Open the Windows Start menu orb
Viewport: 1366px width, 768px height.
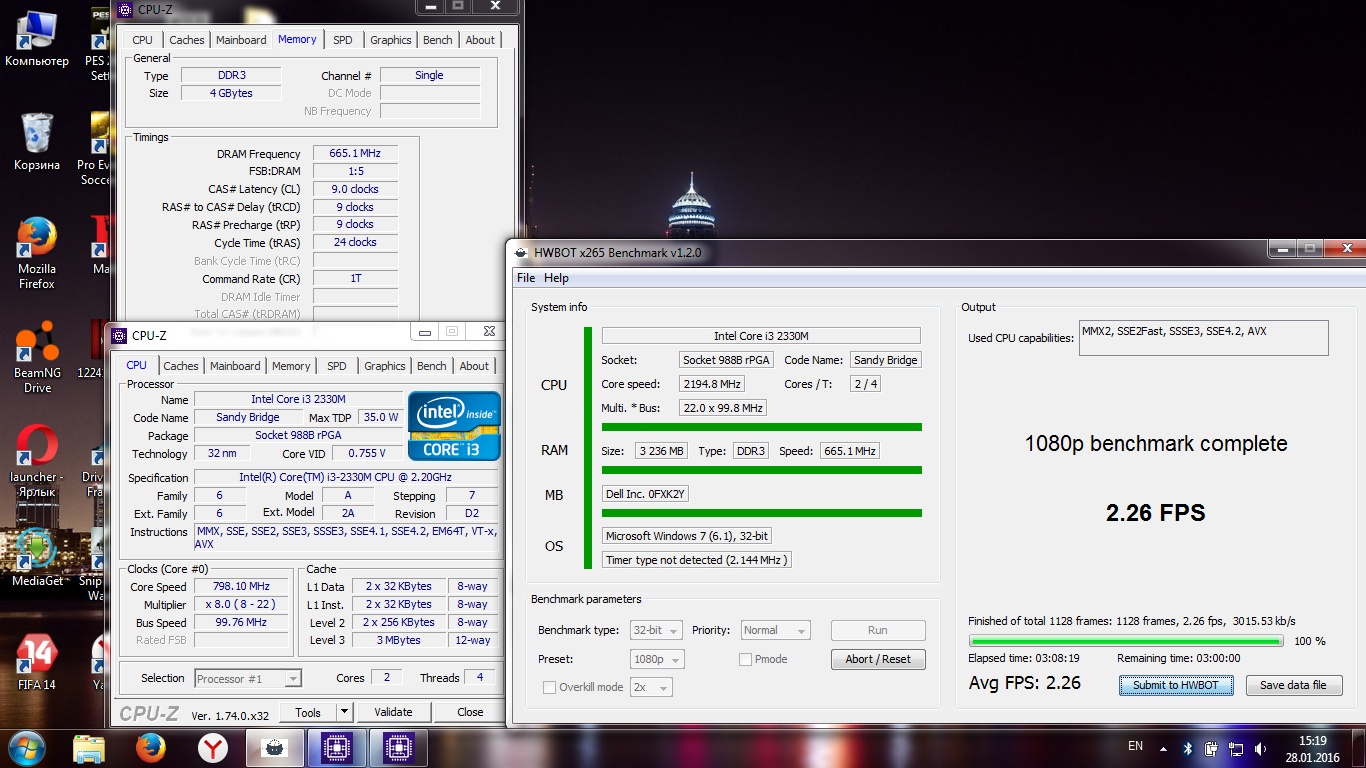point(26,747)
